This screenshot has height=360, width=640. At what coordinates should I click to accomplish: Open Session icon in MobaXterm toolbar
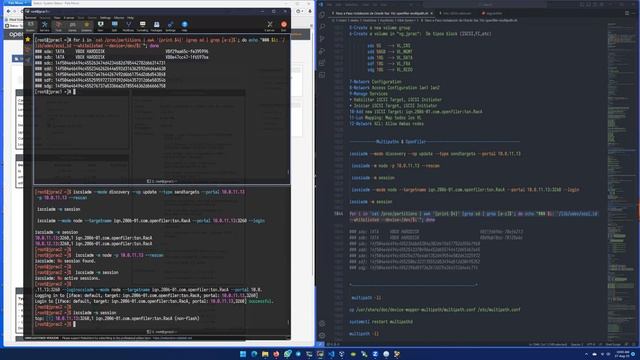[x=31, y=26]
